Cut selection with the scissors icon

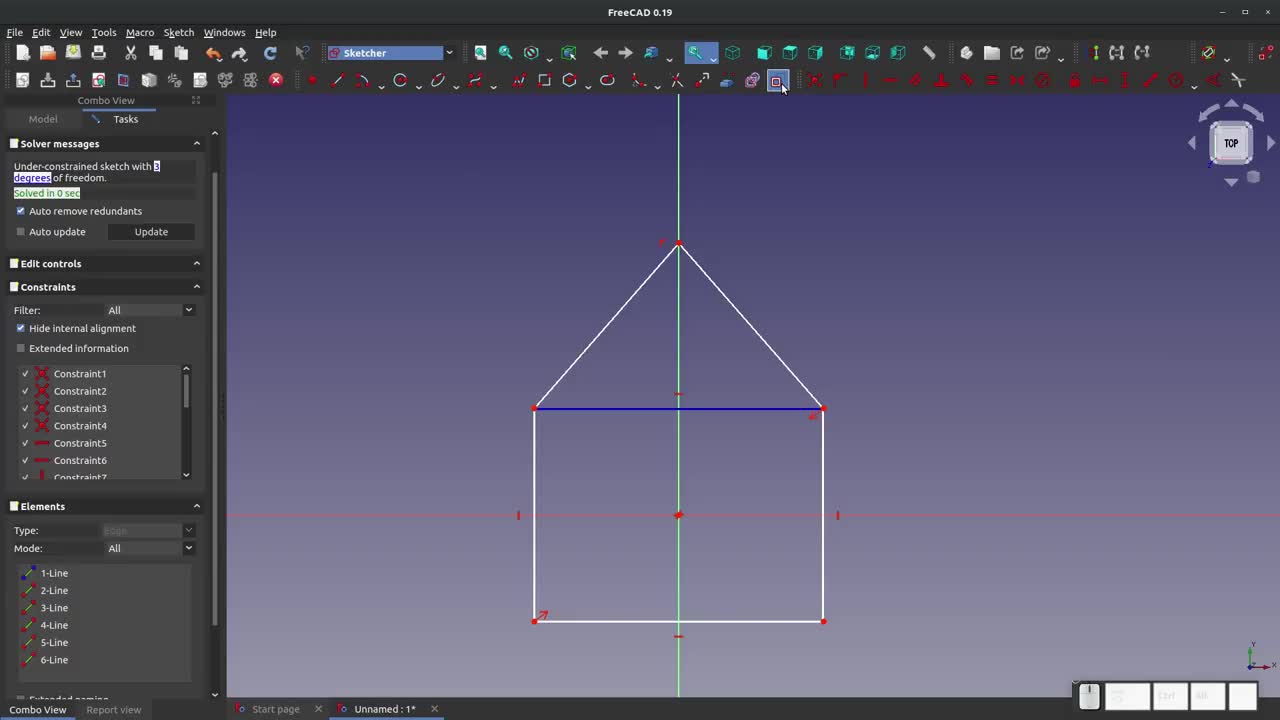coord(130,53)
